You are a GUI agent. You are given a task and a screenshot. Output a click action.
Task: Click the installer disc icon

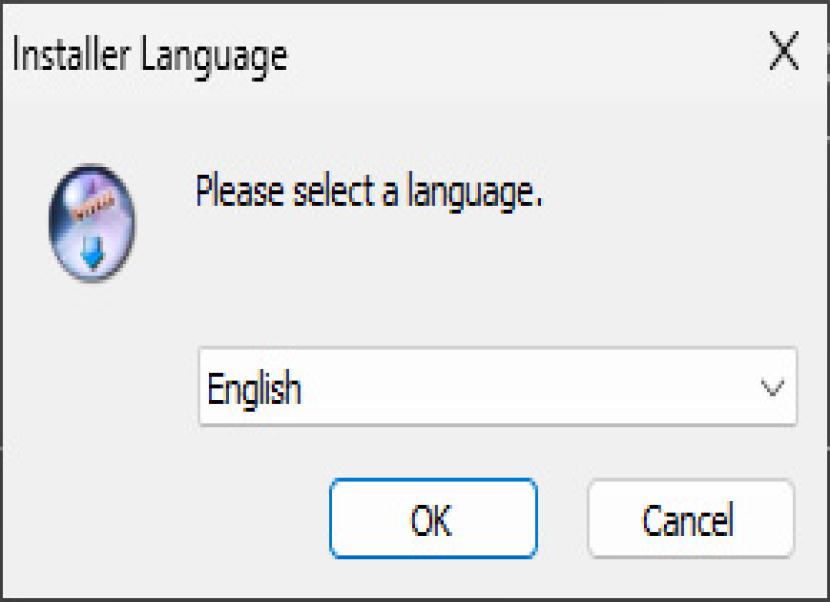(92, 222)
